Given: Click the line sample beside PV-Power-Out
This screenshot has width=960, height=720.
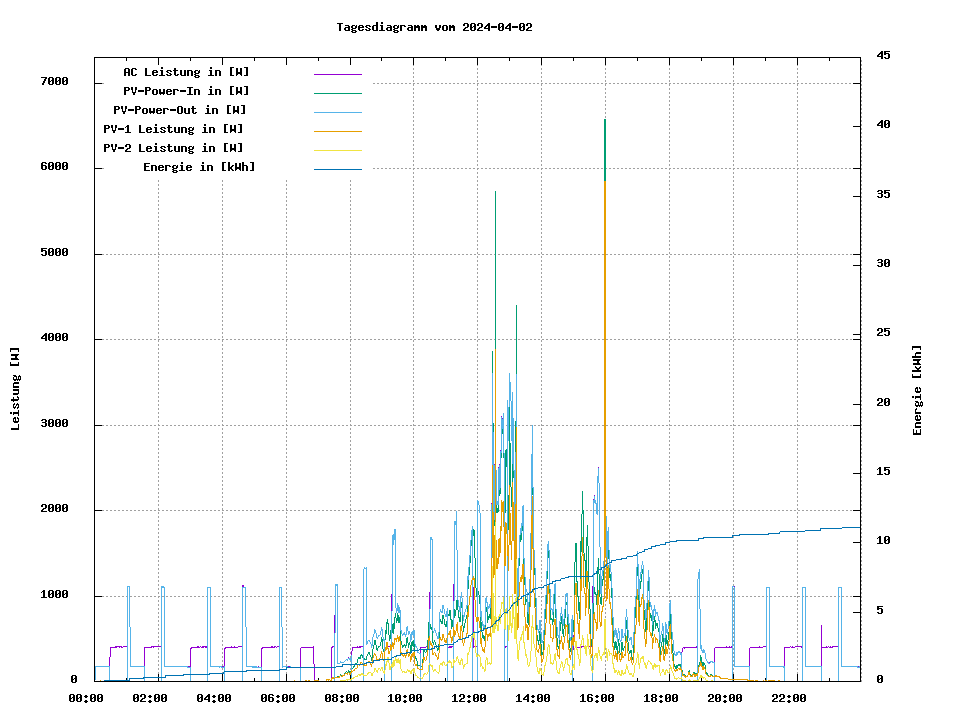Looking at the screenshot, I should coord(337,112).
